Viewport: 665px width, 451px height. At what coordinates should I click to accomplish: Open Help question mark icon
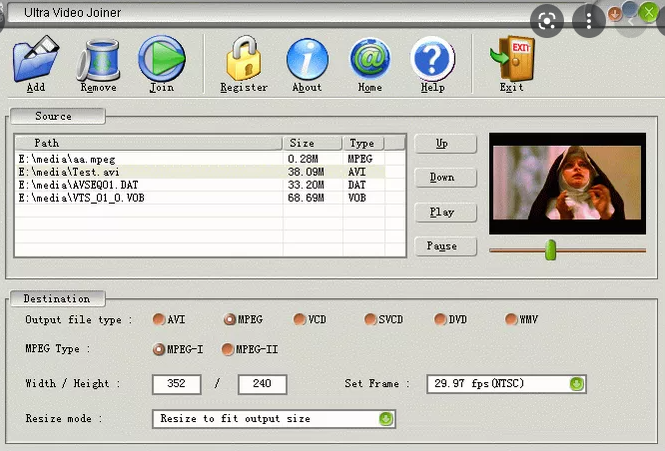click(x=433, y=59)
